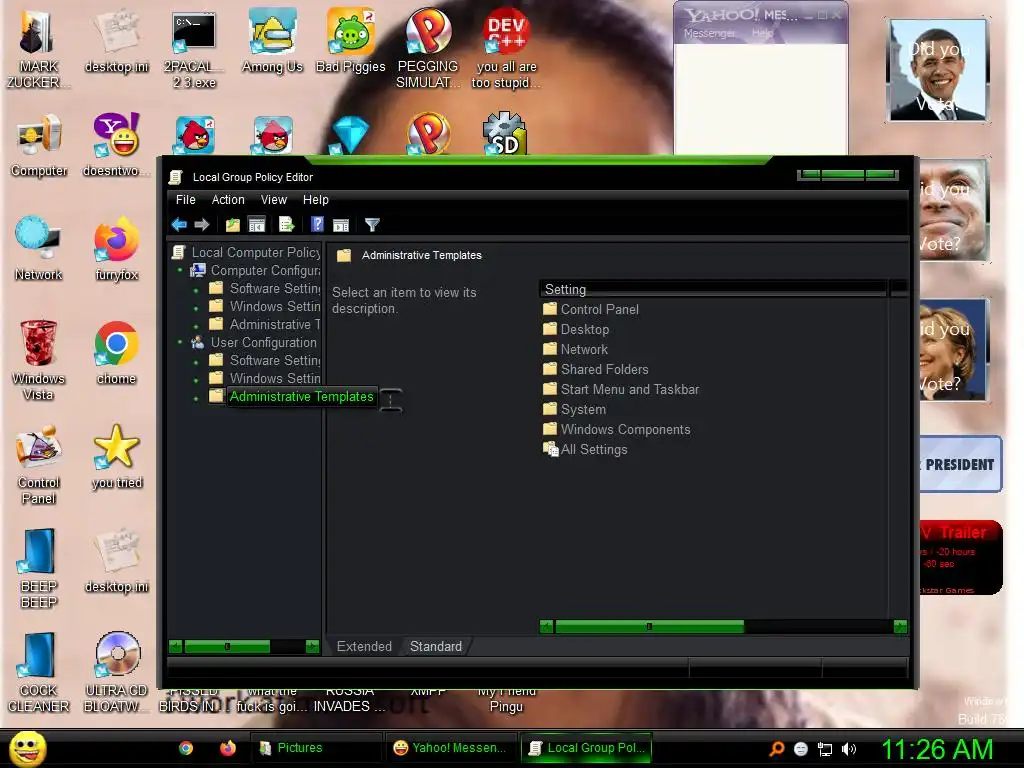Click the Setting column header

pyautogui.click(x=713, y=289)
